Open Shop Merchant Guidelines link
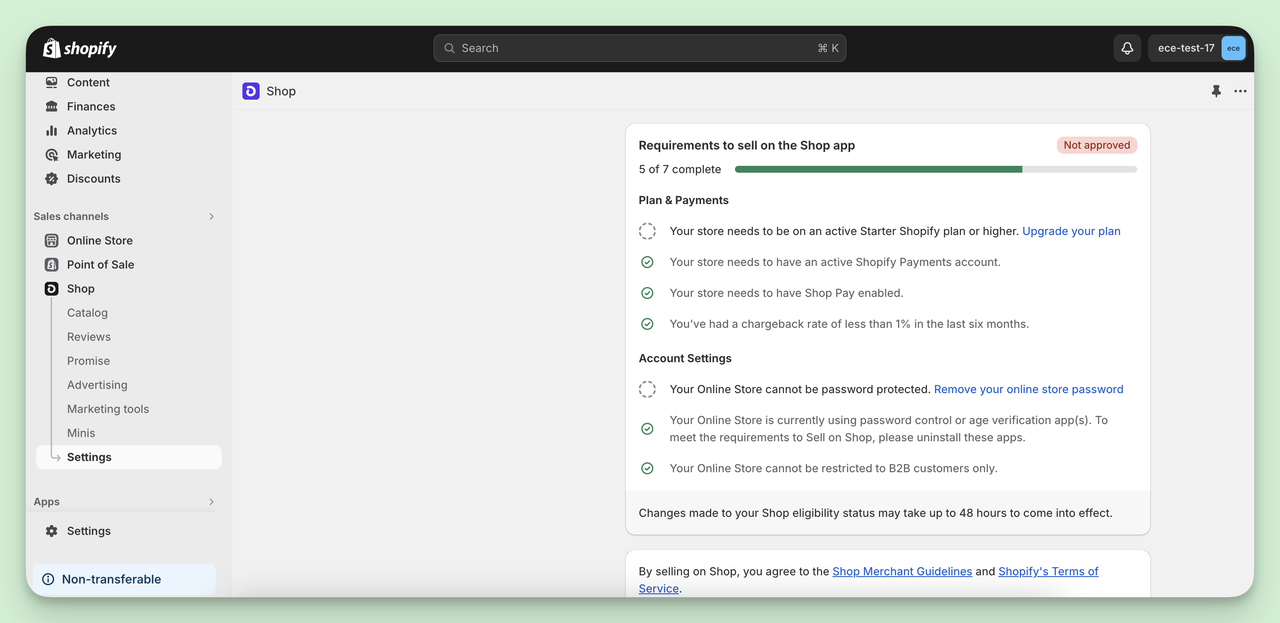Screen dimensions: 1280x623 click(902, 571)
